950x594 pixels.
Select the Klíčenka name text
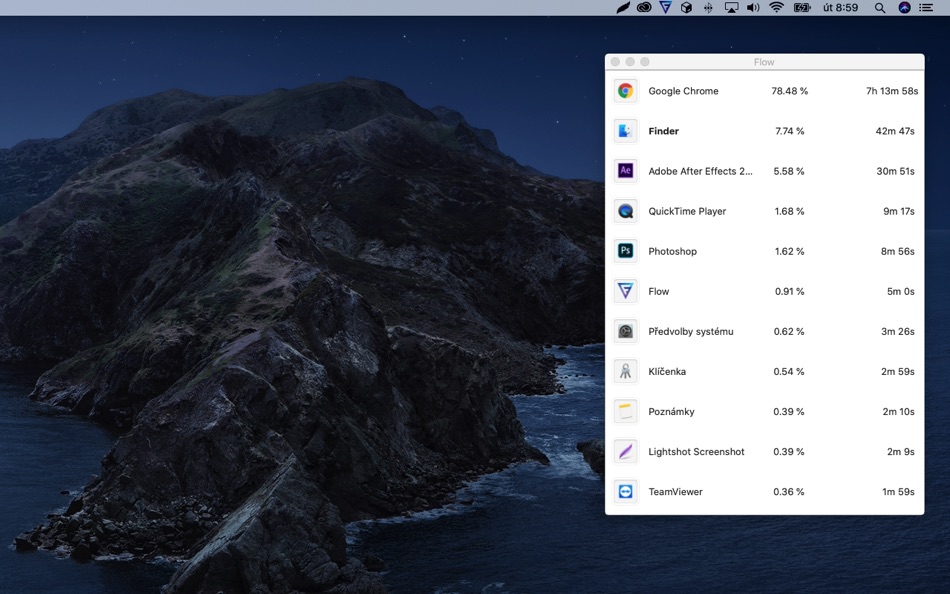pos(667,371)
